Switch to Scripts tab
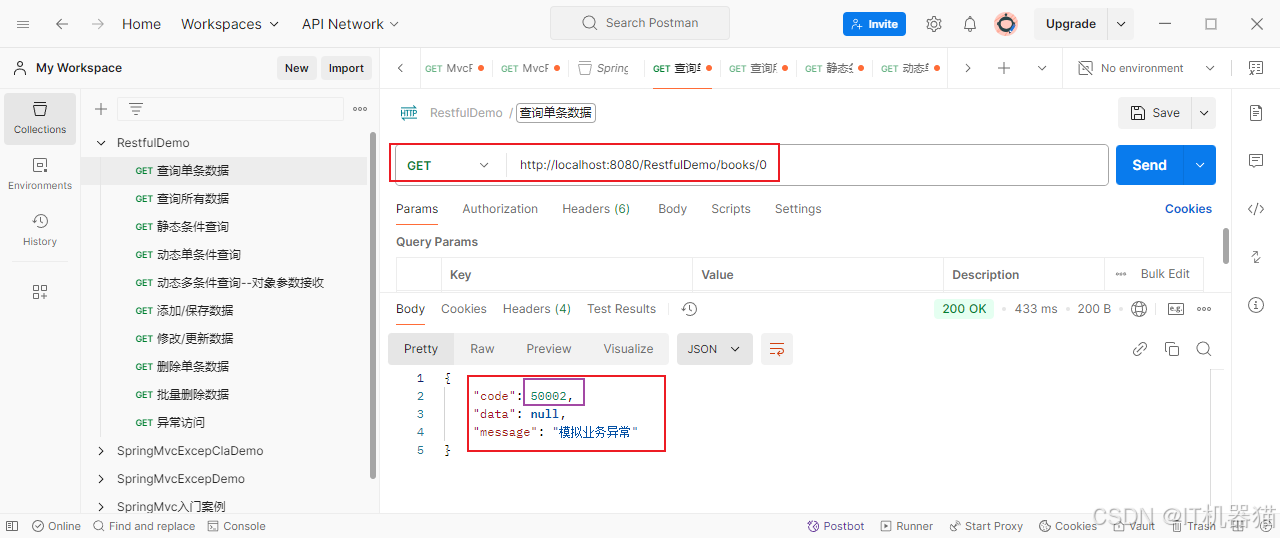 point(731,209)
